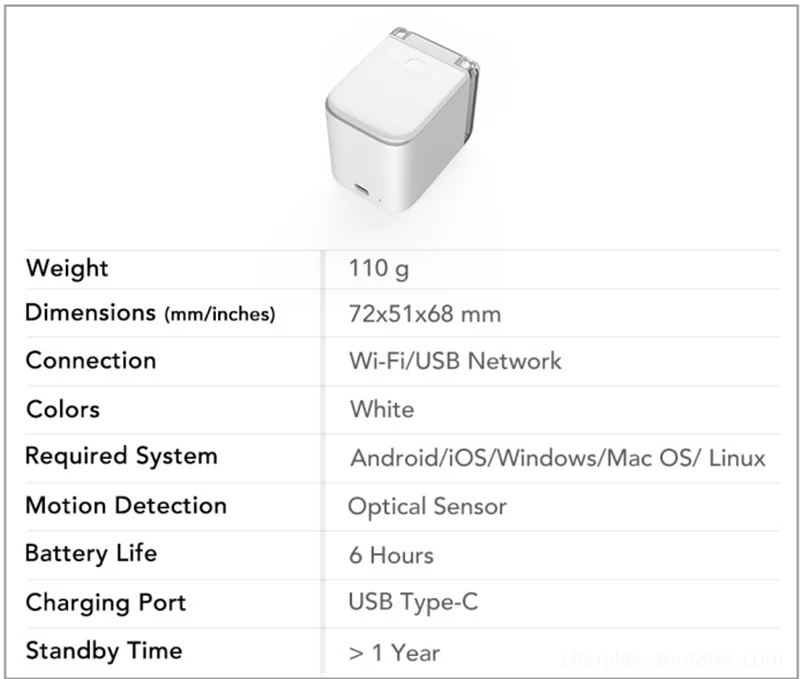Select the Battery Life label
Viewport: 800px width, 679px height.
(x=91, y=553)
